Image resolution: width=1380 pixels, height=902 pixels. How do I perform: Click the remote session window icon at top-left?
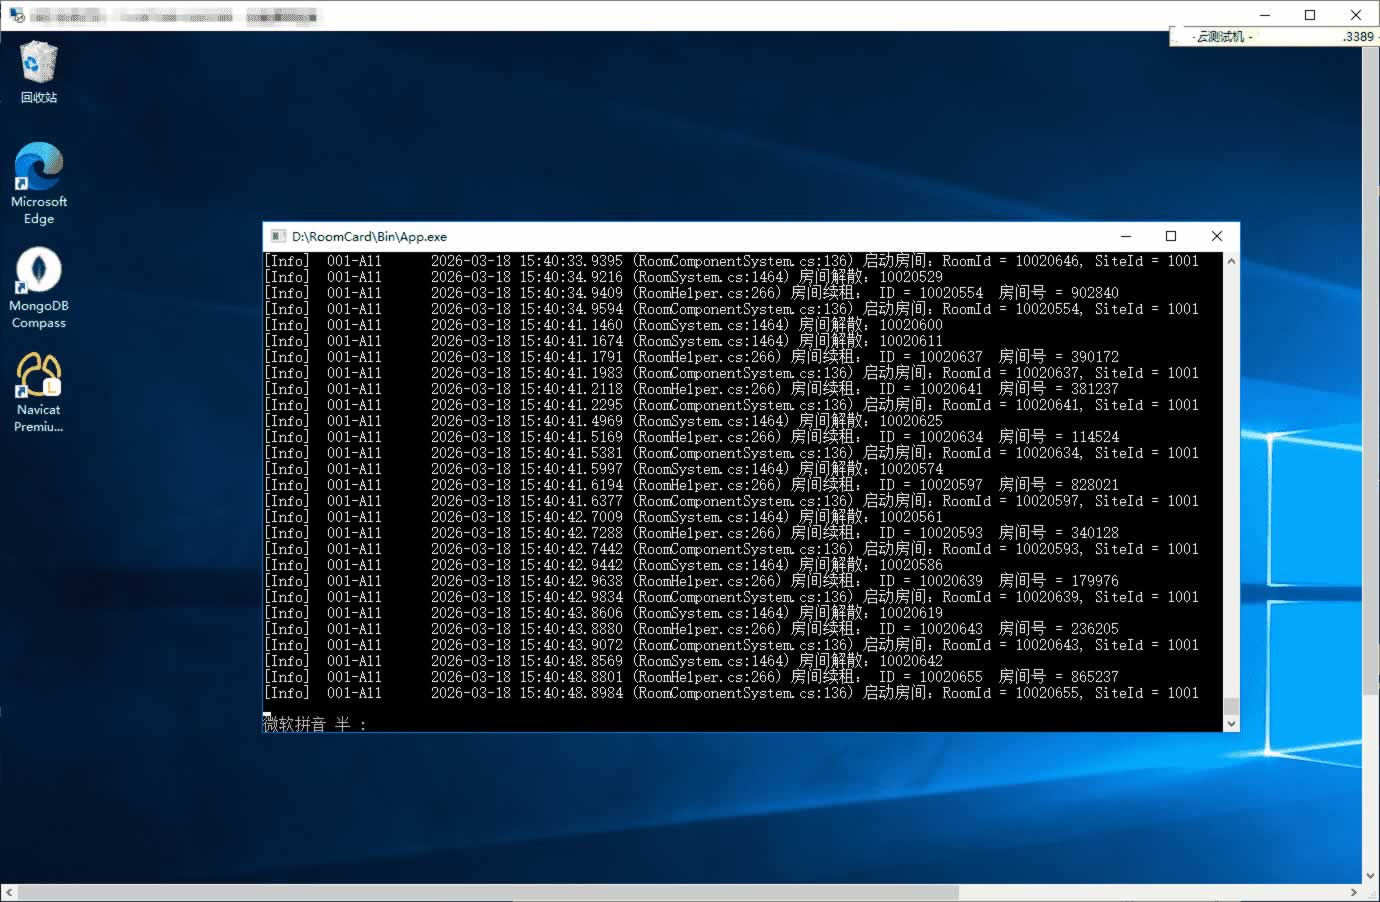pos(16,16)
